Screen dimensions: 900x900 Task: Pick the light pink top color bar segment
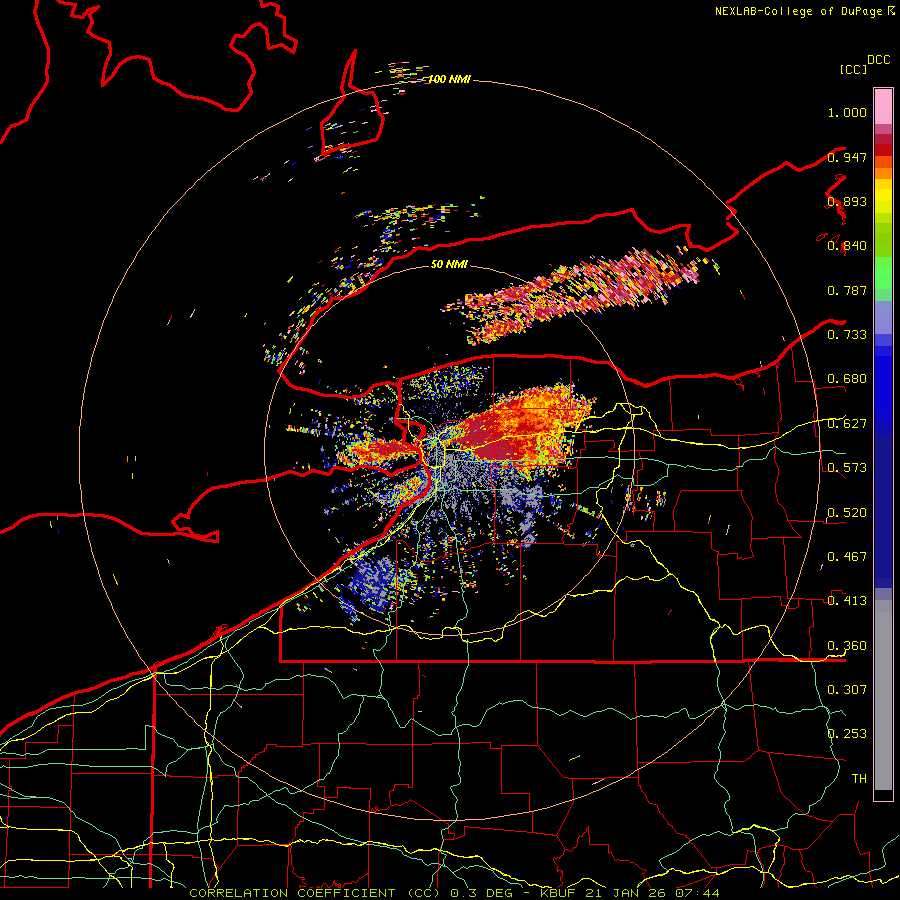[x=883, y=106]
